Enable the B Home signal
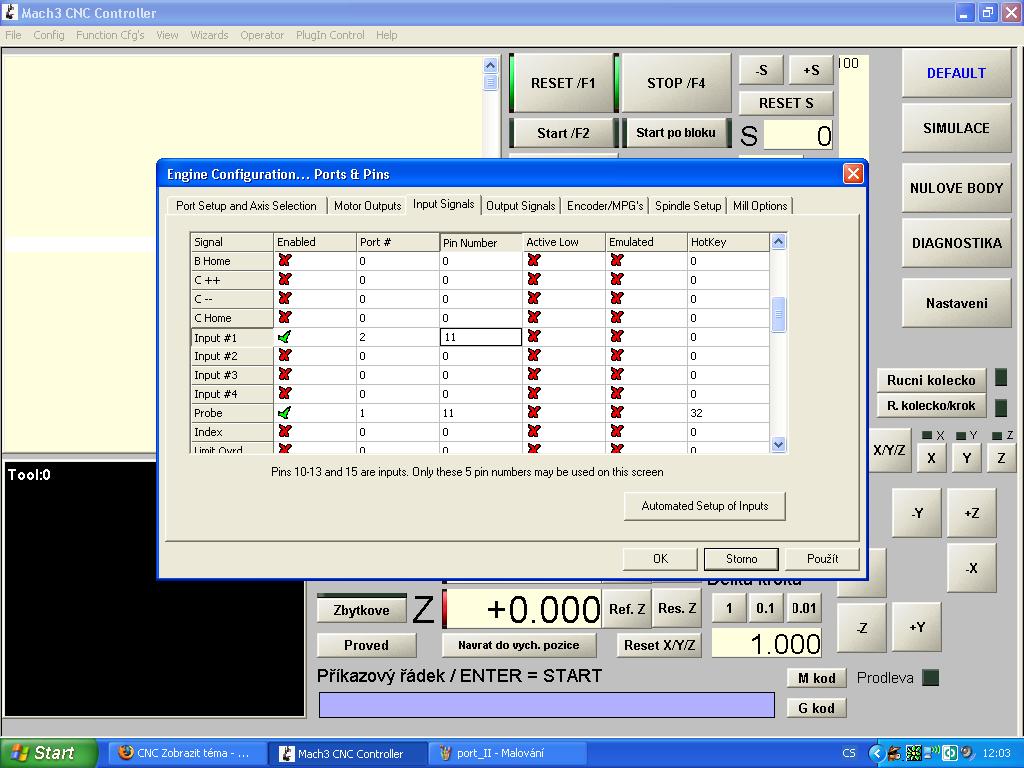This screenshot has height=768, width=1024. coord(285,261)
